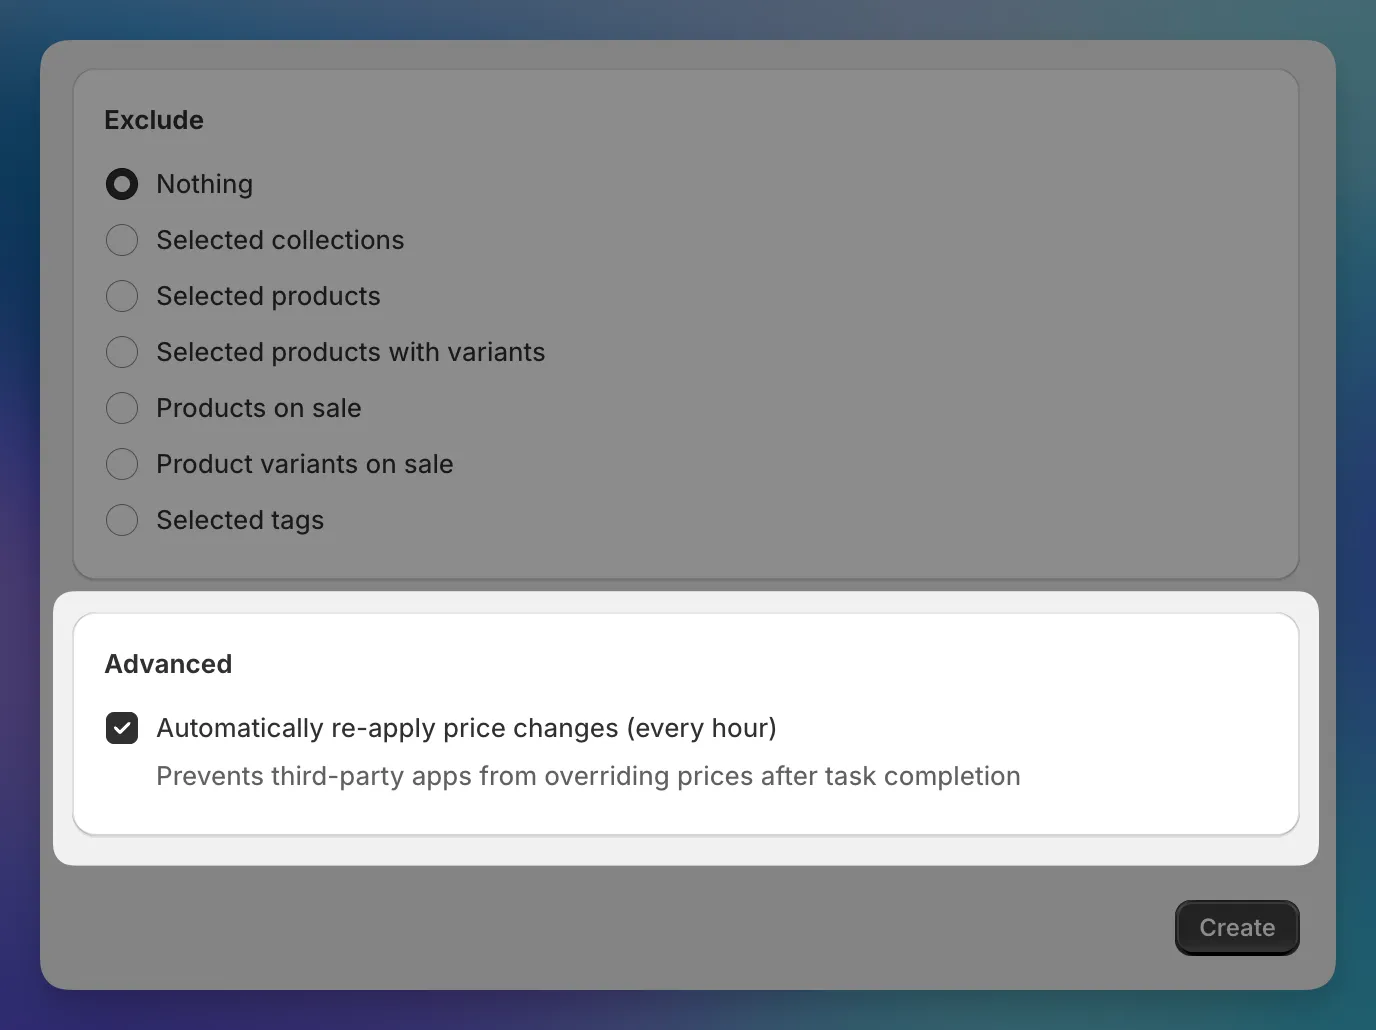Click the third-party apps description text
The image size is (1376, 1030).
(588, 776)
